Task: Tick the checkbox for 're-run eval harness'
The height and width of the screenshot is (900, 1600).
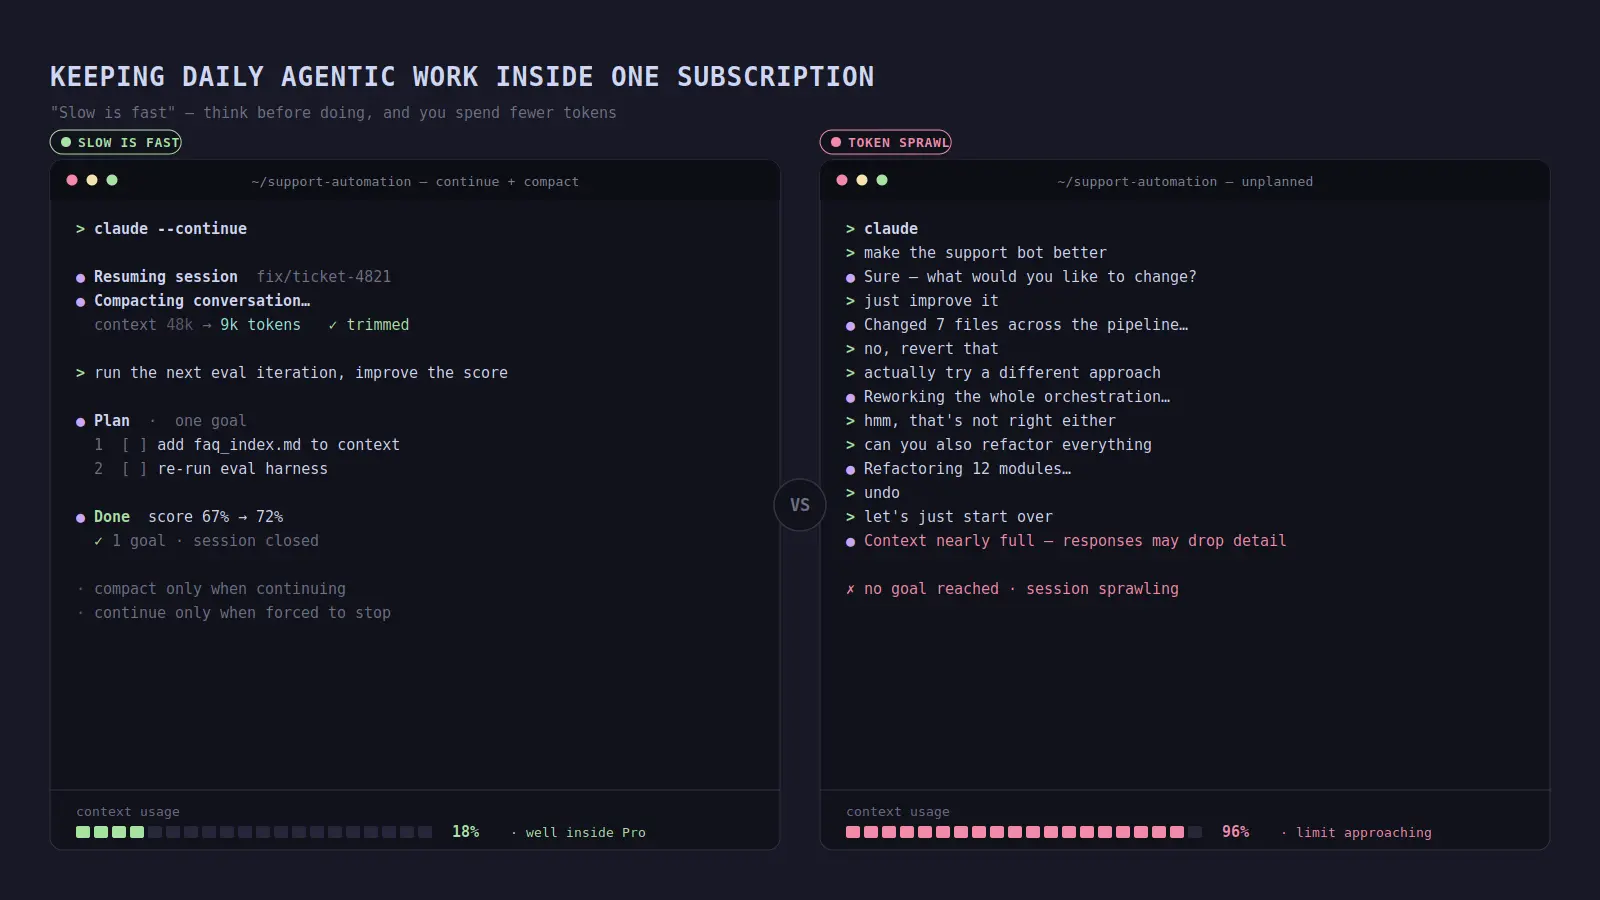Action: tap(135, 469)
